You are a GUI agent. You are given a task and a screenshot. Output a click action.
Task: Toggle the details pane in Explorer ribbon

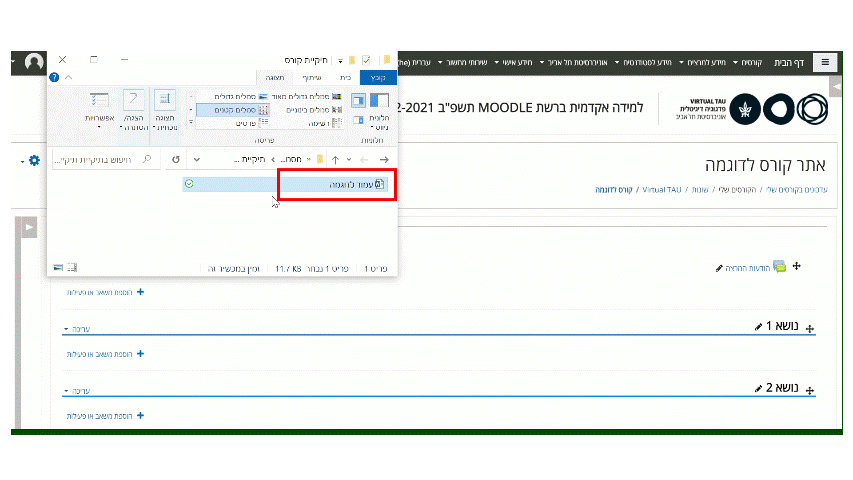[x=358, y=120]
